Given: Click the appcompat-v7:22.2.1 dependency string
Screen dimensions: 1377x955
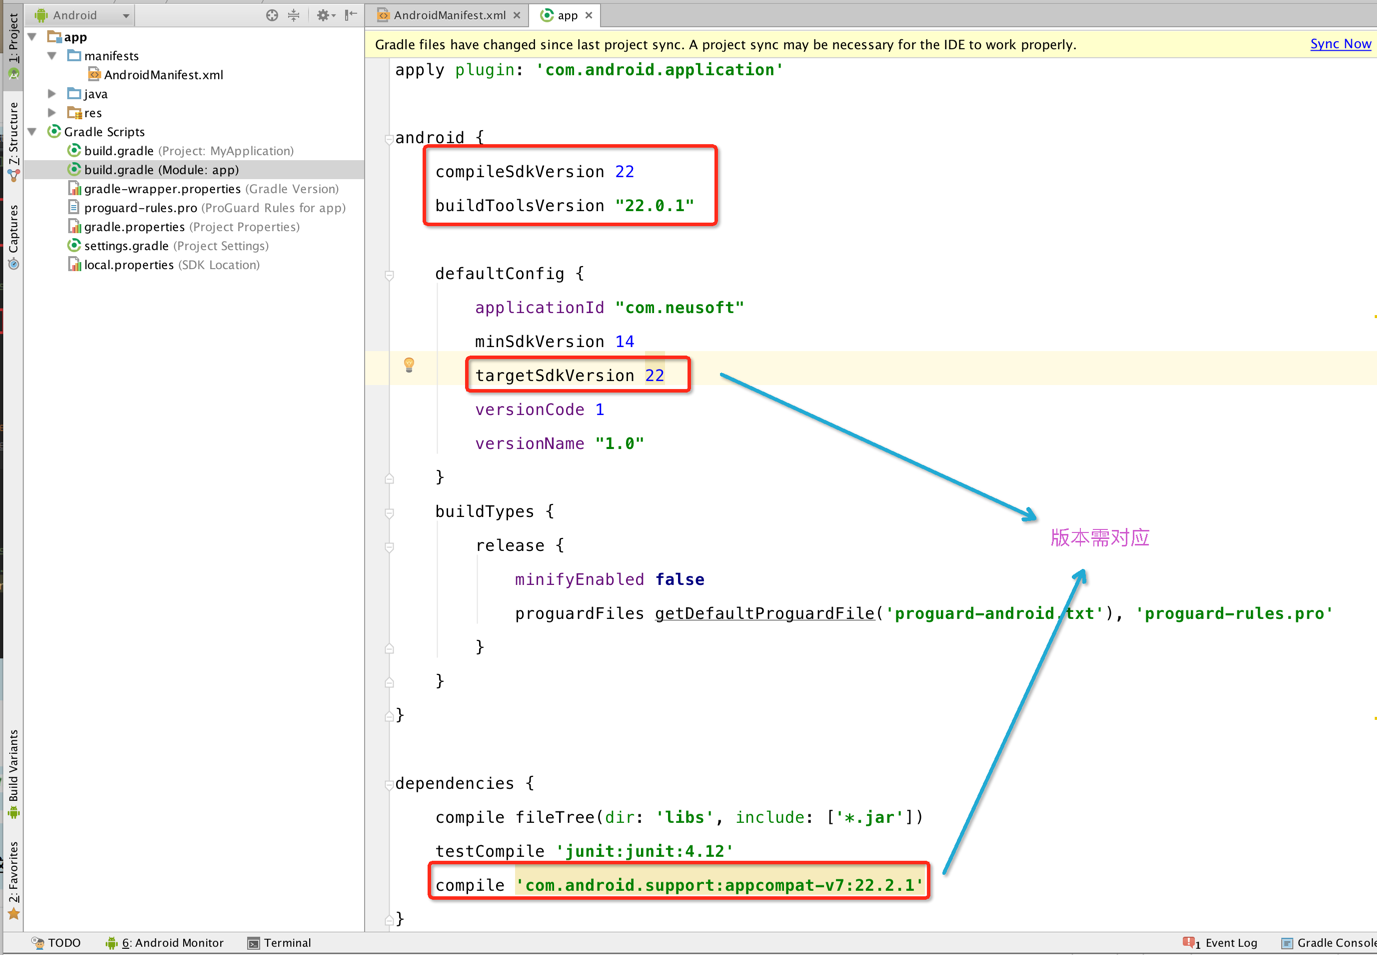Looking at the screenshot, I should [720, 886].
